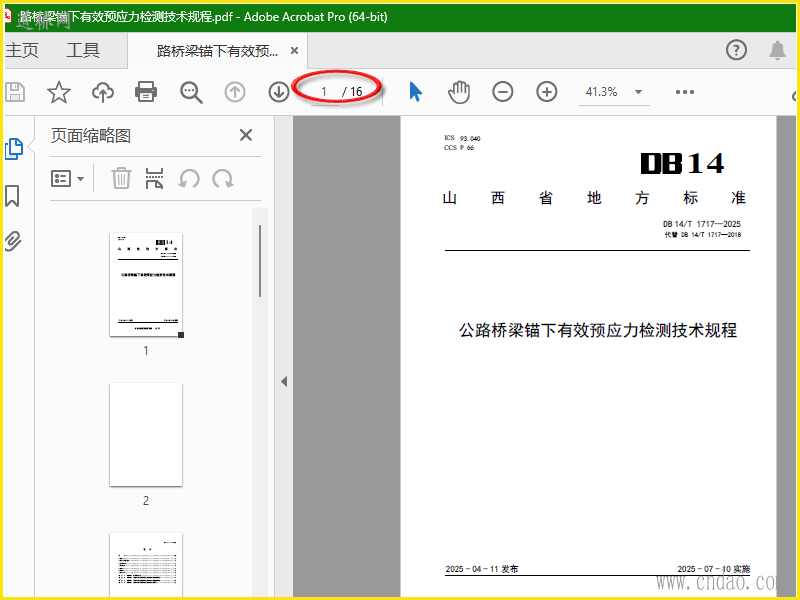Click the 页面缩略图 panel title
This screenshot has height=600, width=800.
(91, 136)
